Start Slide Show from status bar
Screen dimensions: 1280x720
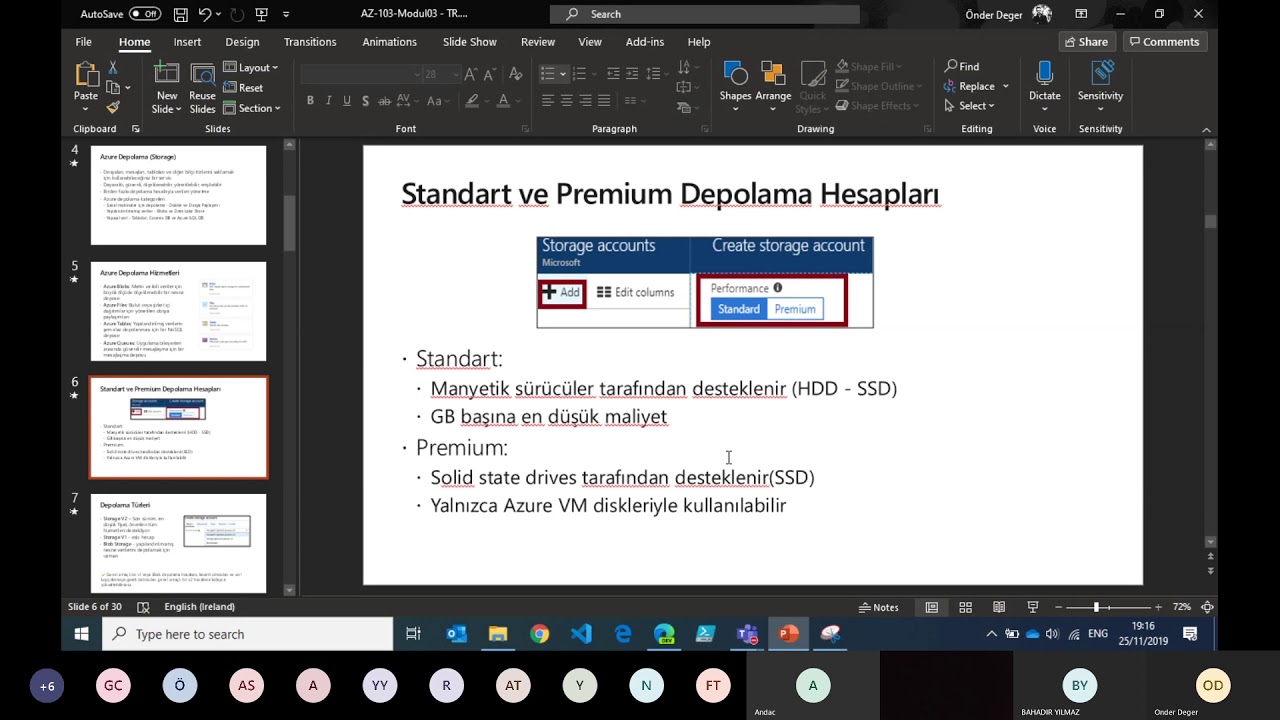coord(1032,607)
